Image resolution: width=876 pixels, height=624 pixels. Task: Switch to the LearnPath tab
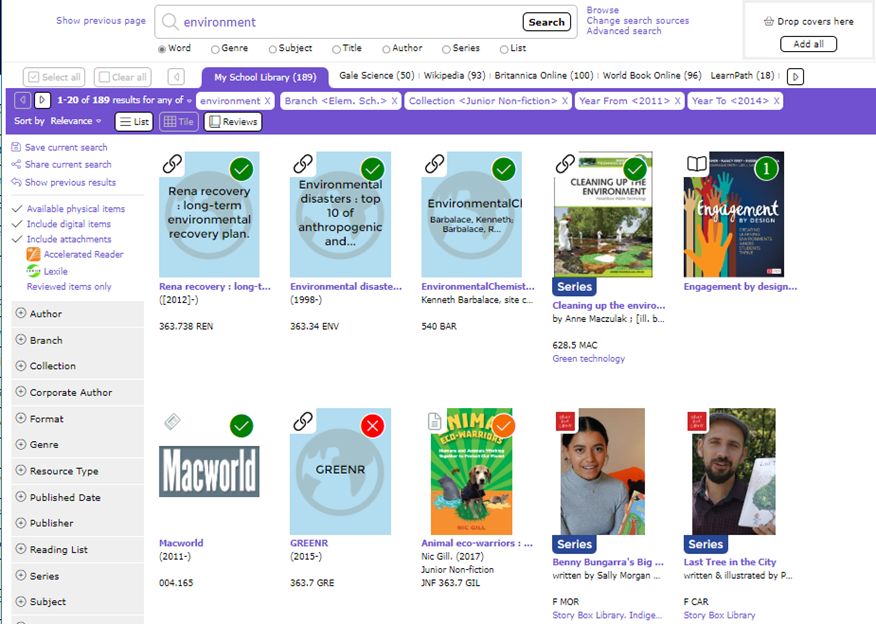click(x=742, y=75)
